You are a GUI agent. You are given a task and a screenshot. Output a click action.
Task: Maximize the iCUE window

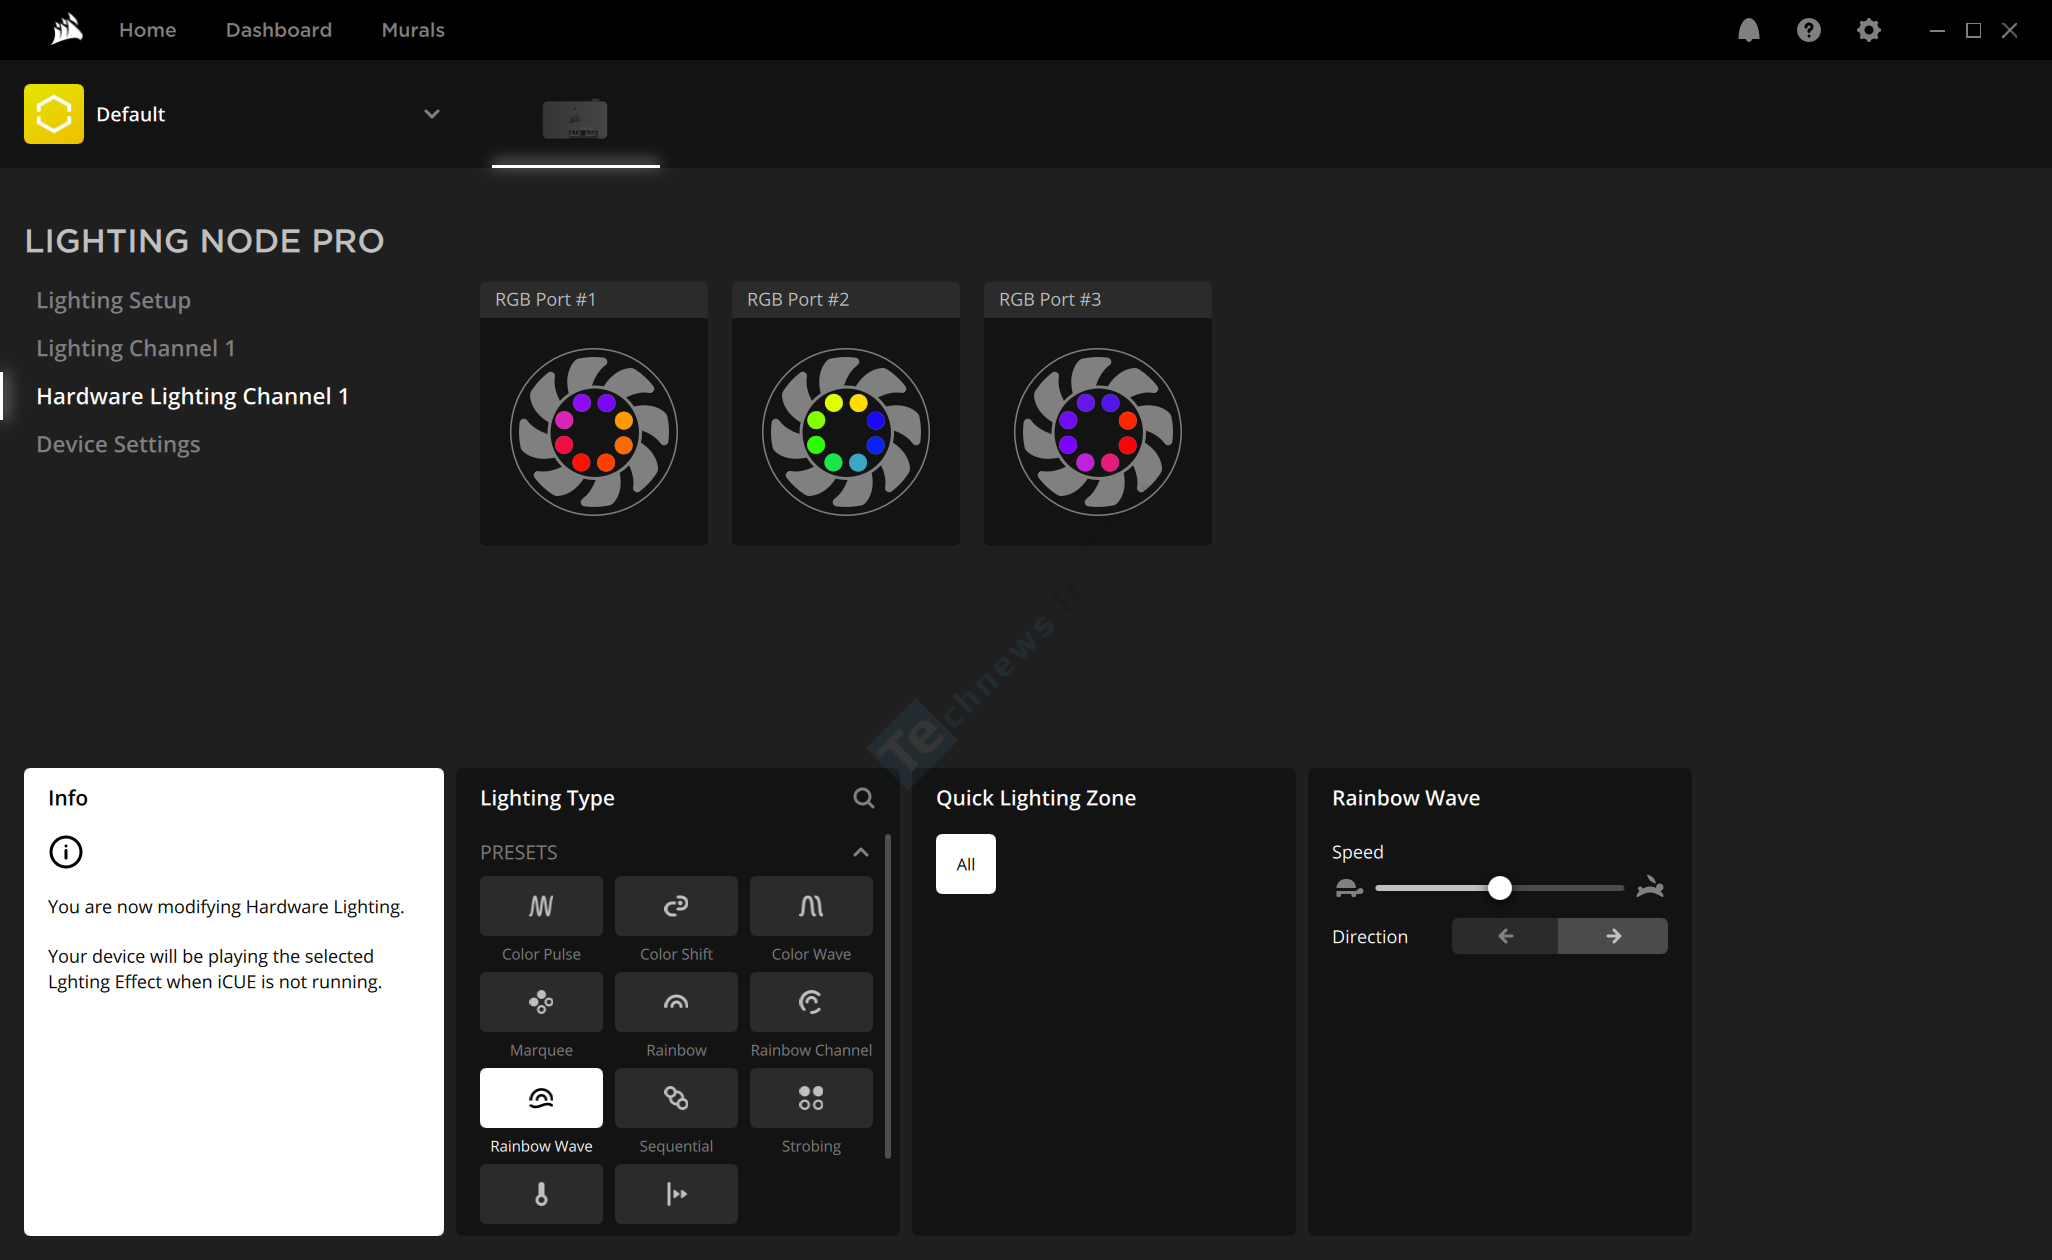[x=1973, y=30]
